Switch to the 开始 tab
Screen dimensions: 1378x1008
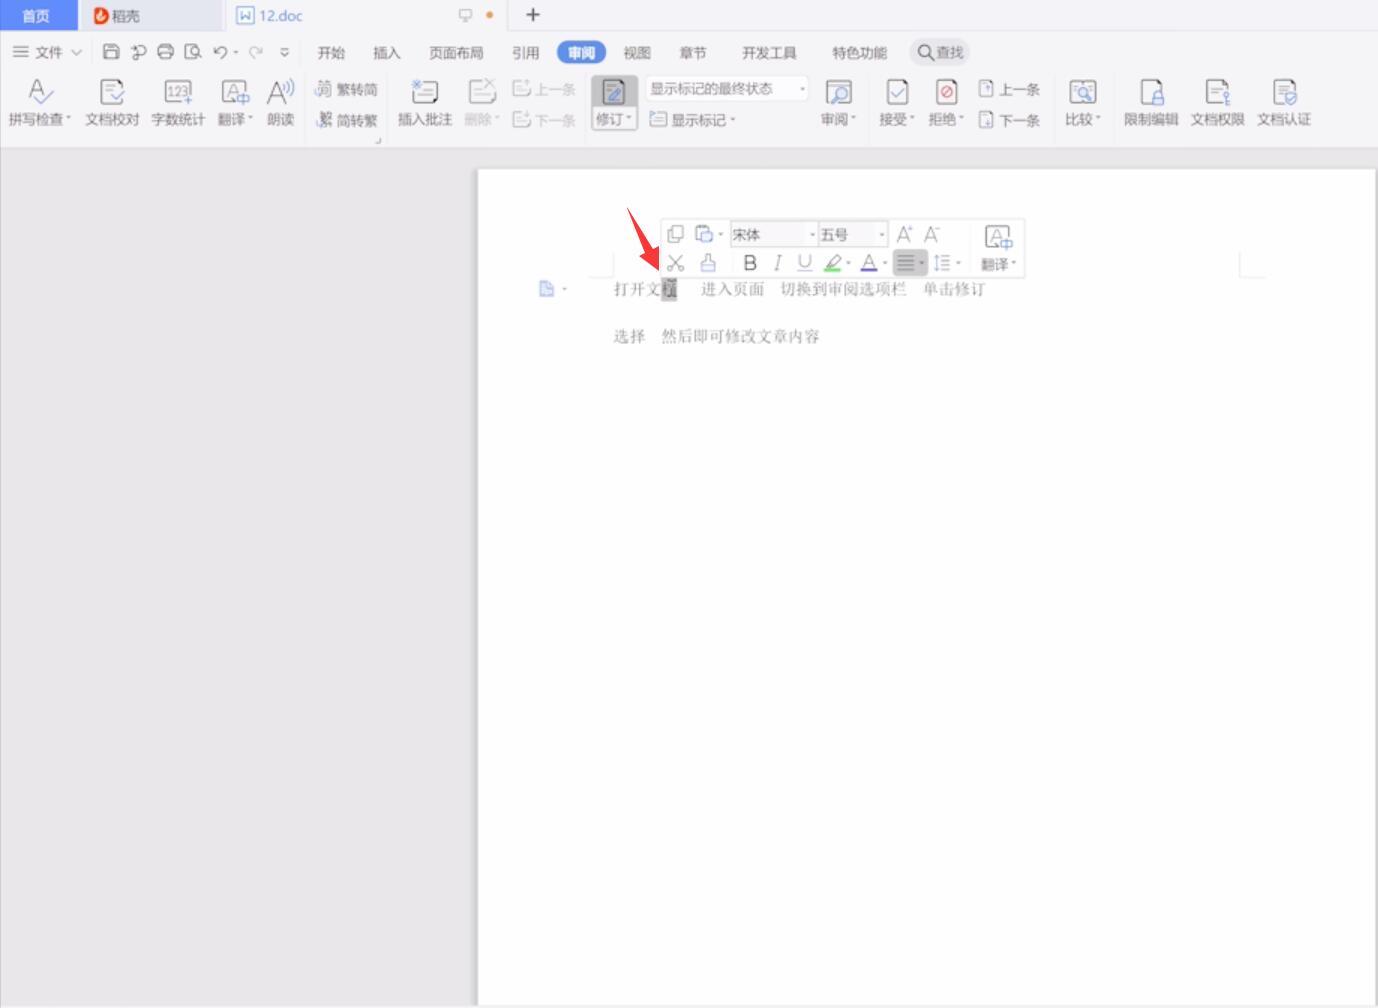click(x=331, y=53)
